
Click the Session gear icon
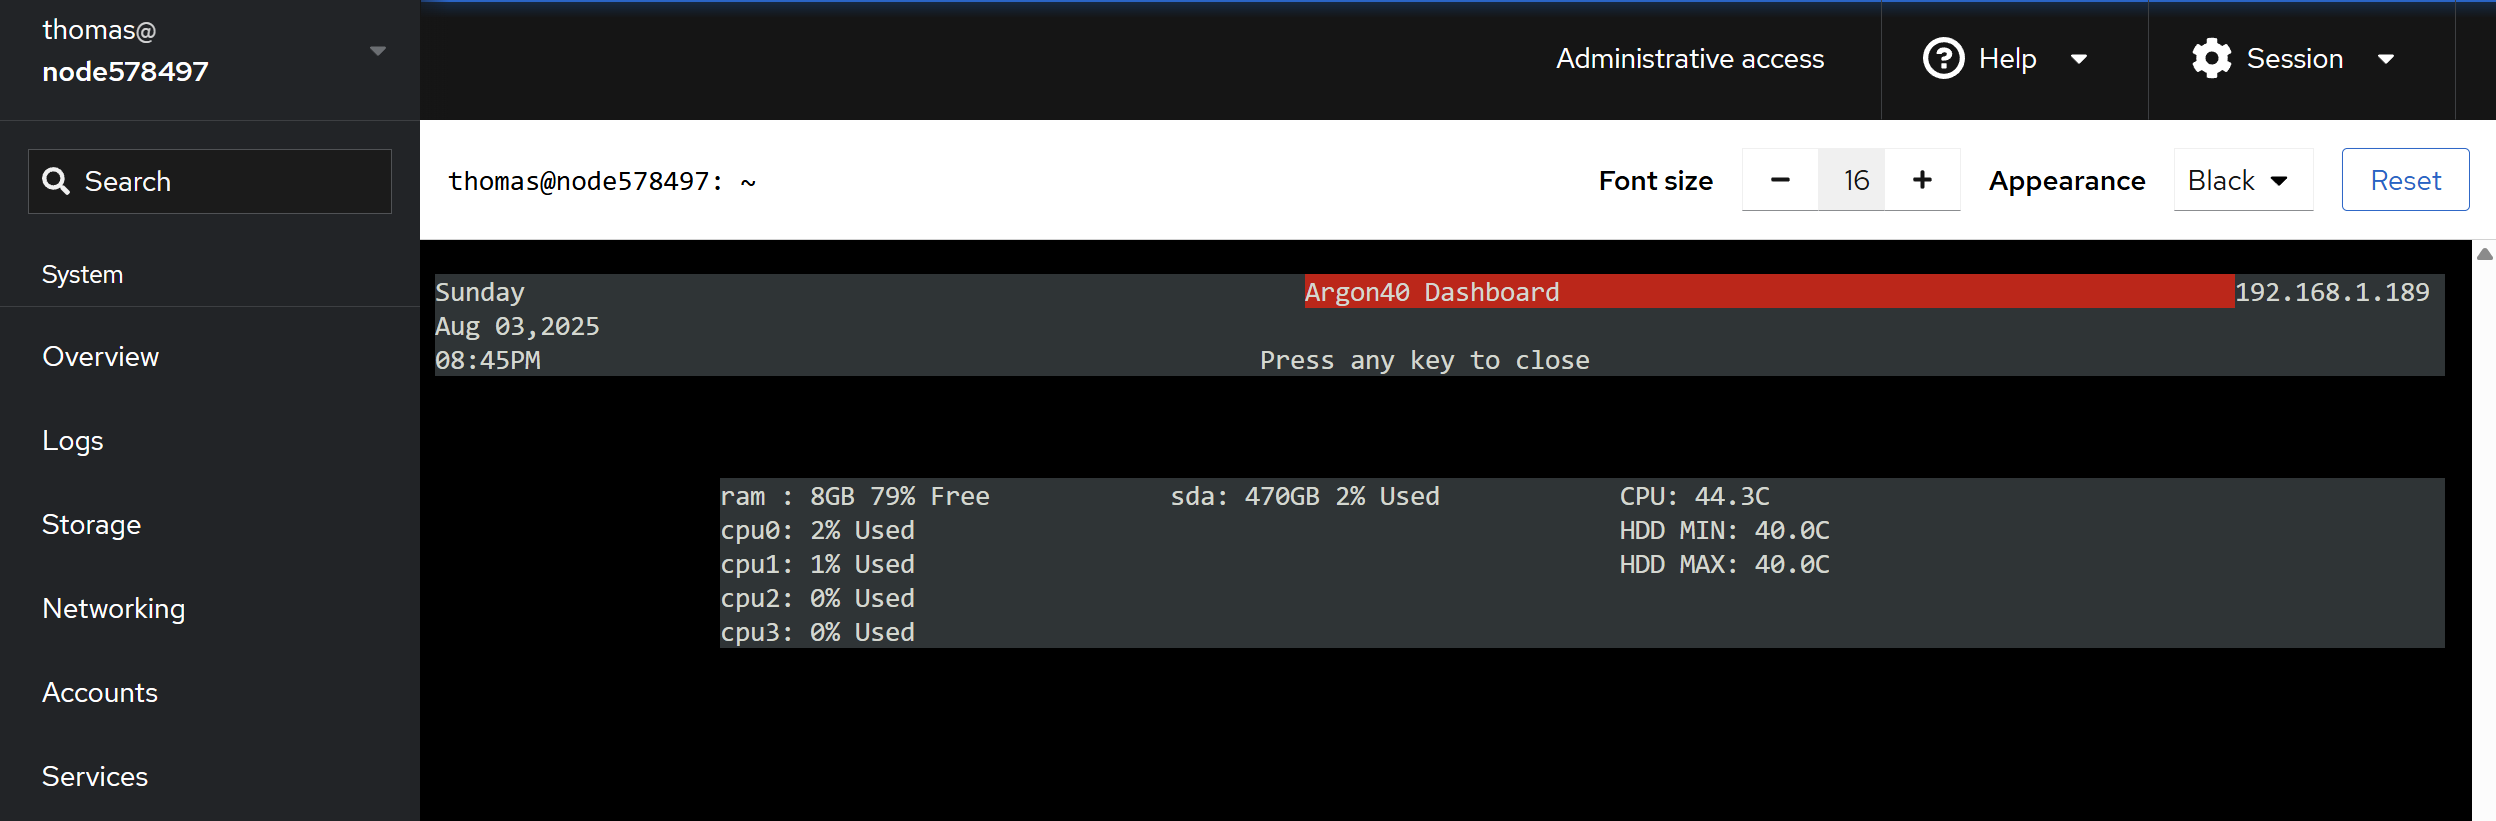pos(2211,59)
